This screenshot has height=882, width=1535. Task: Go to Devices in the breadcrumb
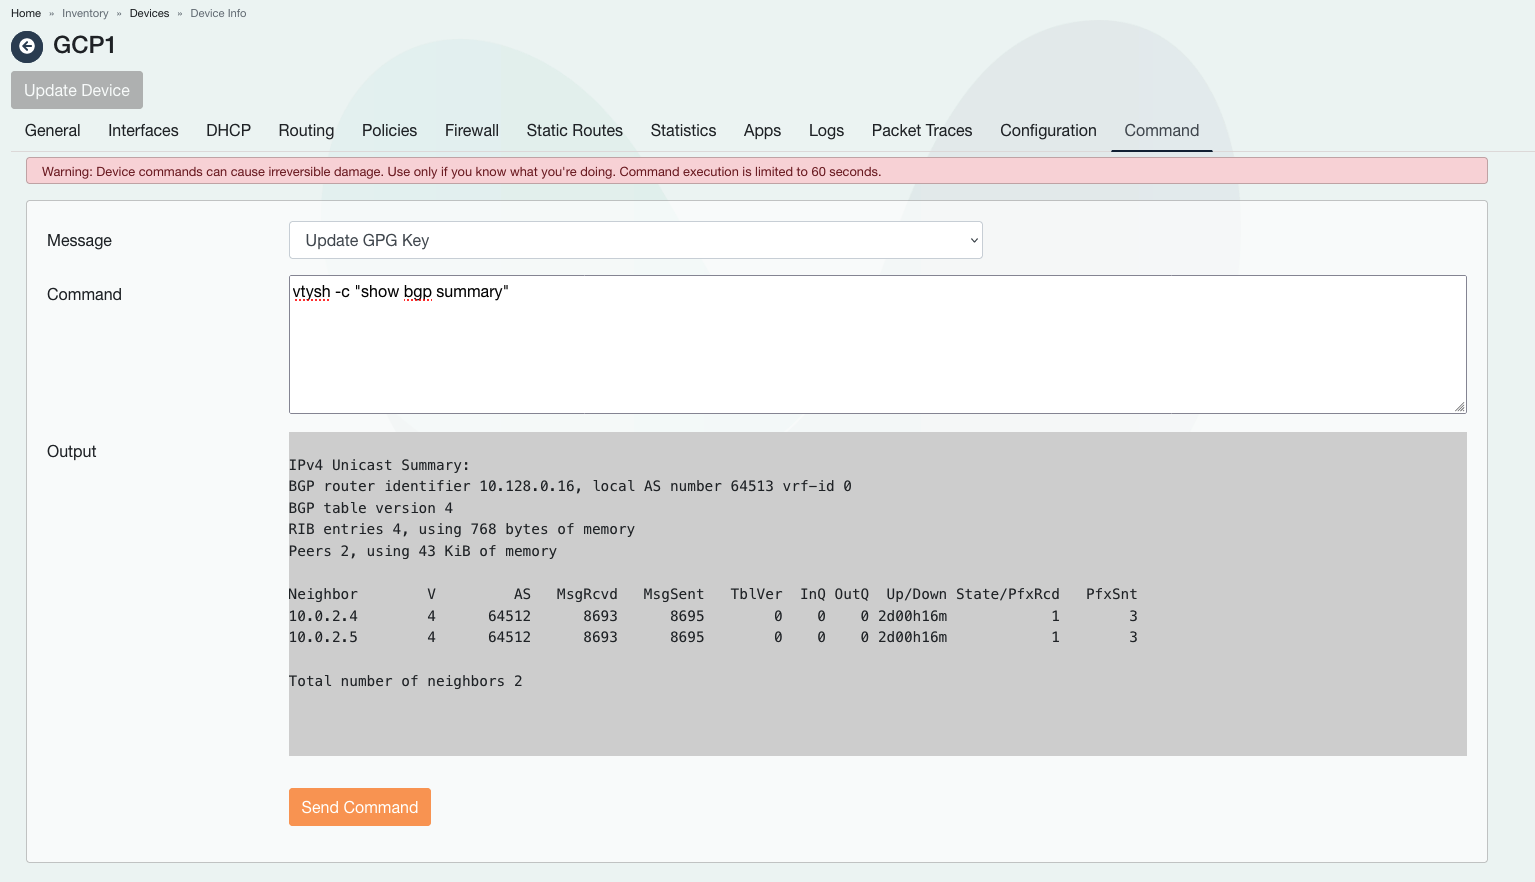149,13
